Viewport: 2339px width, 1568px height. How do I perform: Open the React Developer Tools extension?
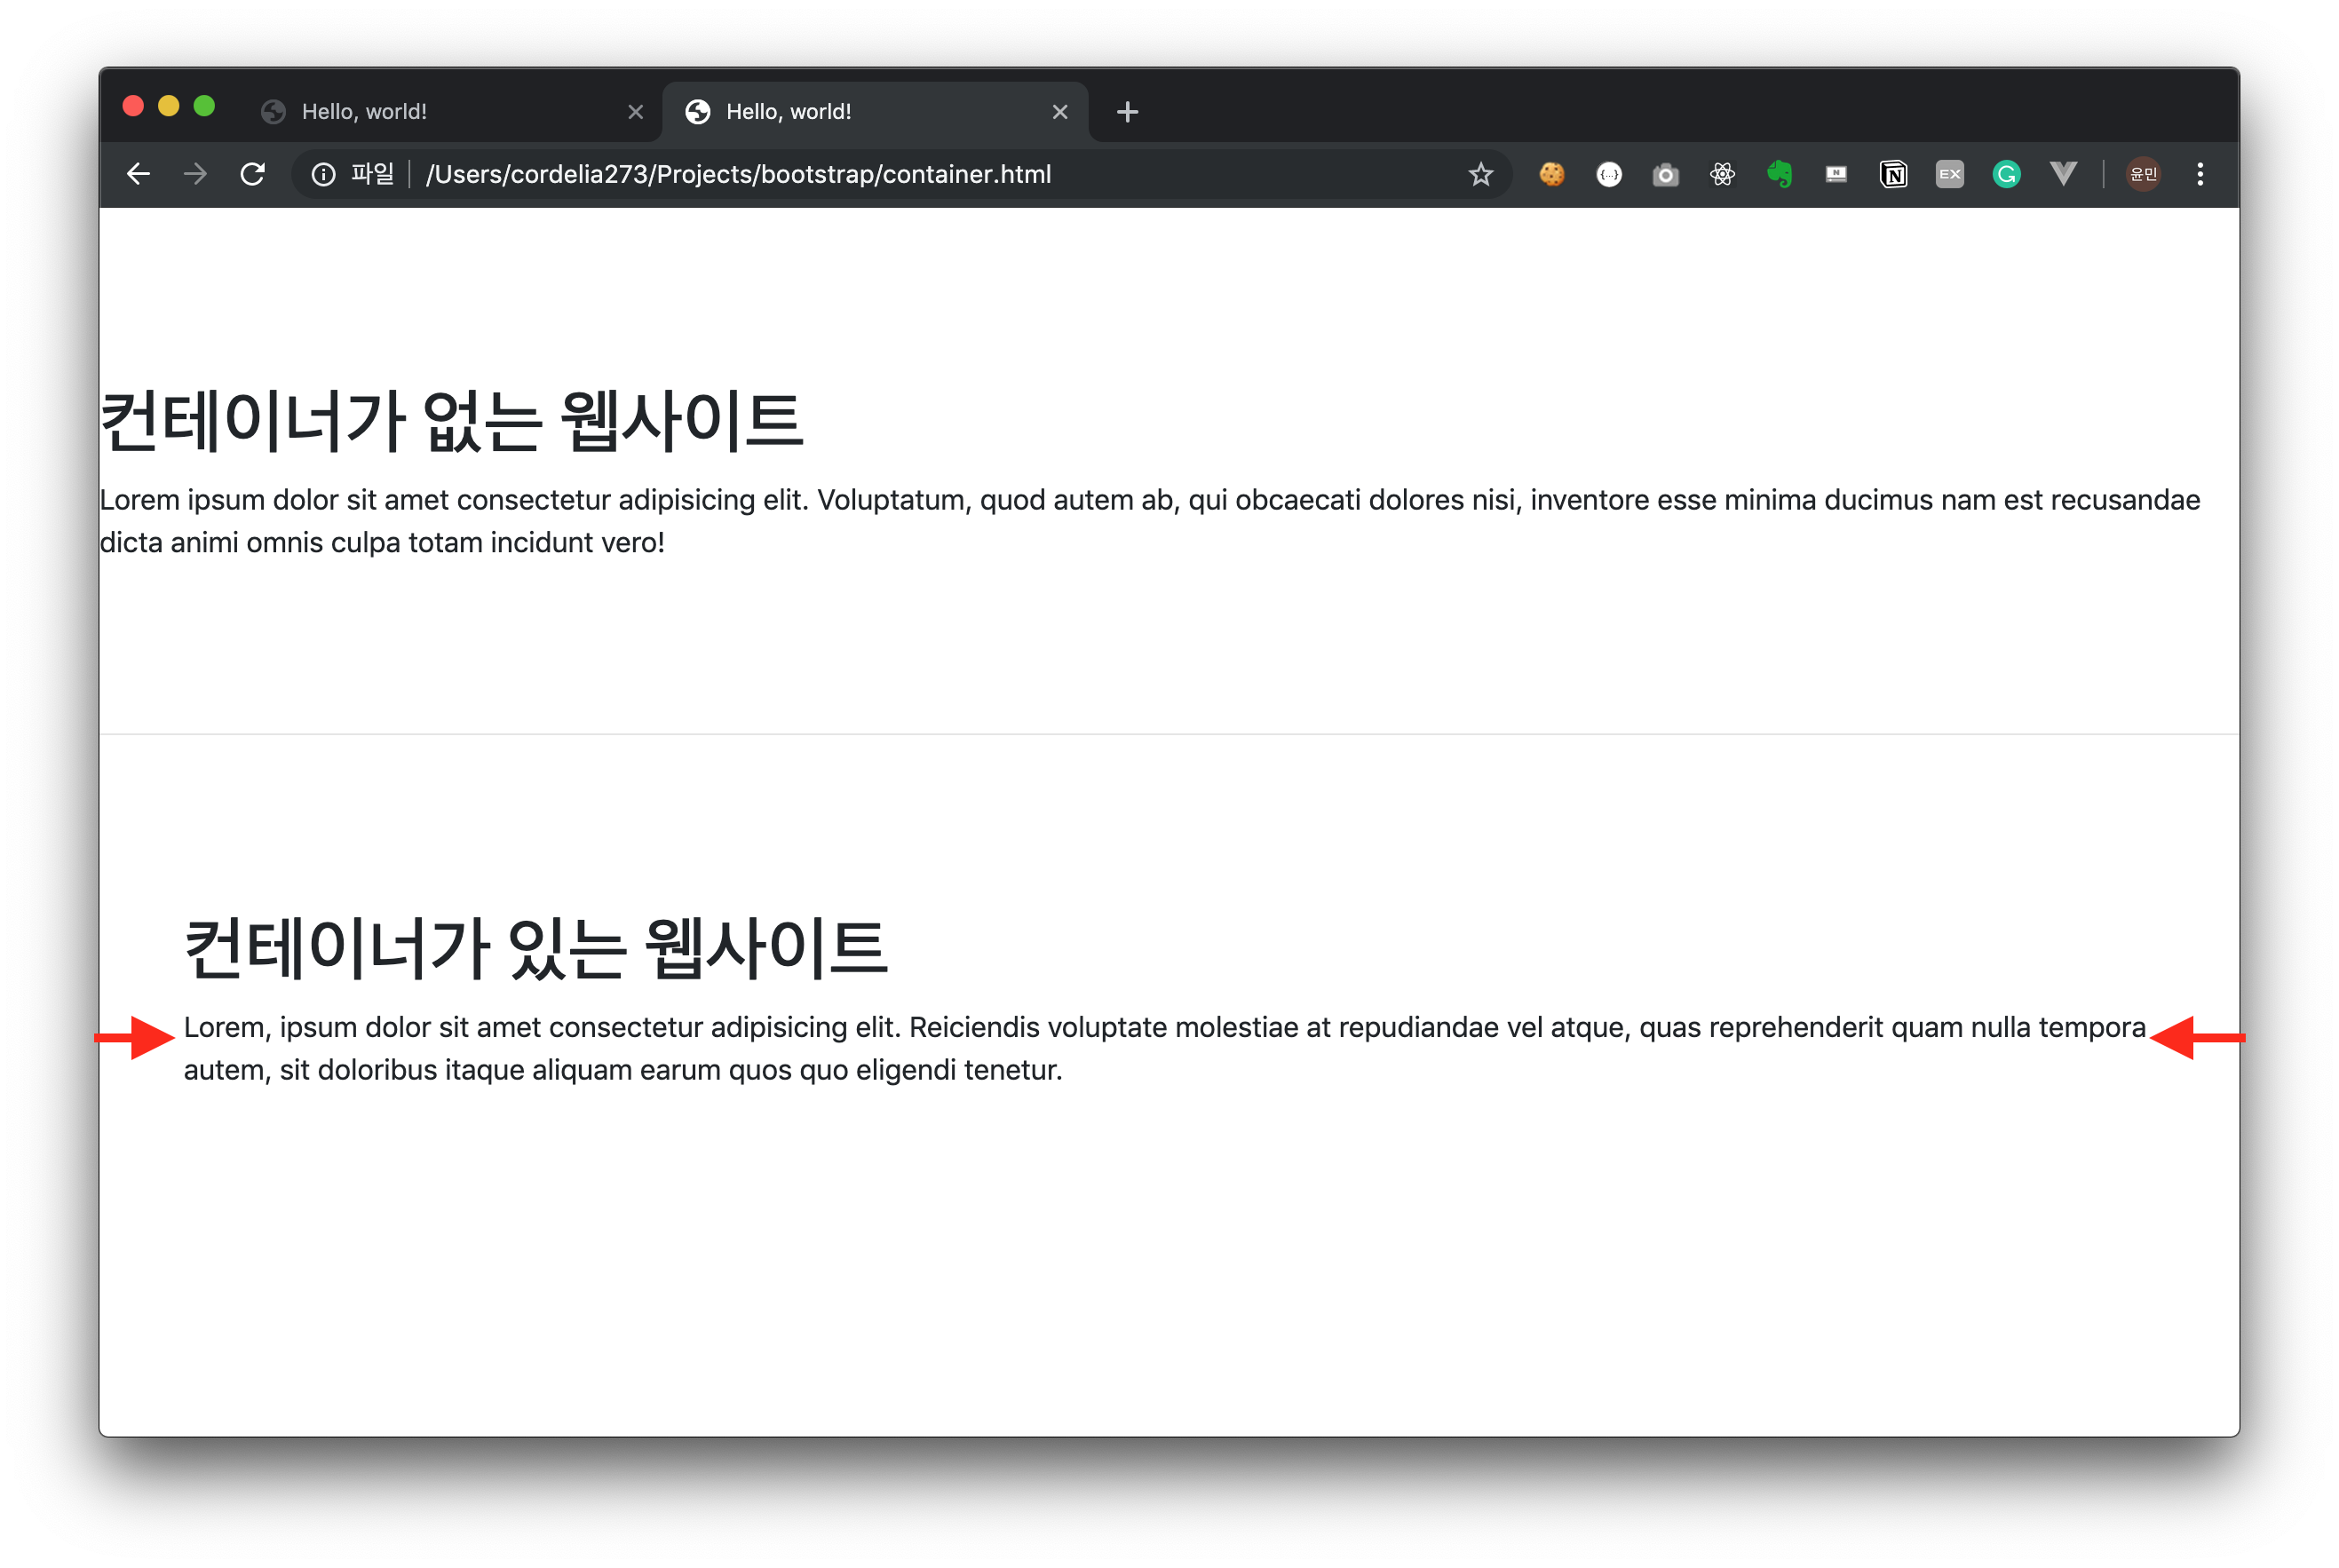coord(1722,174)
